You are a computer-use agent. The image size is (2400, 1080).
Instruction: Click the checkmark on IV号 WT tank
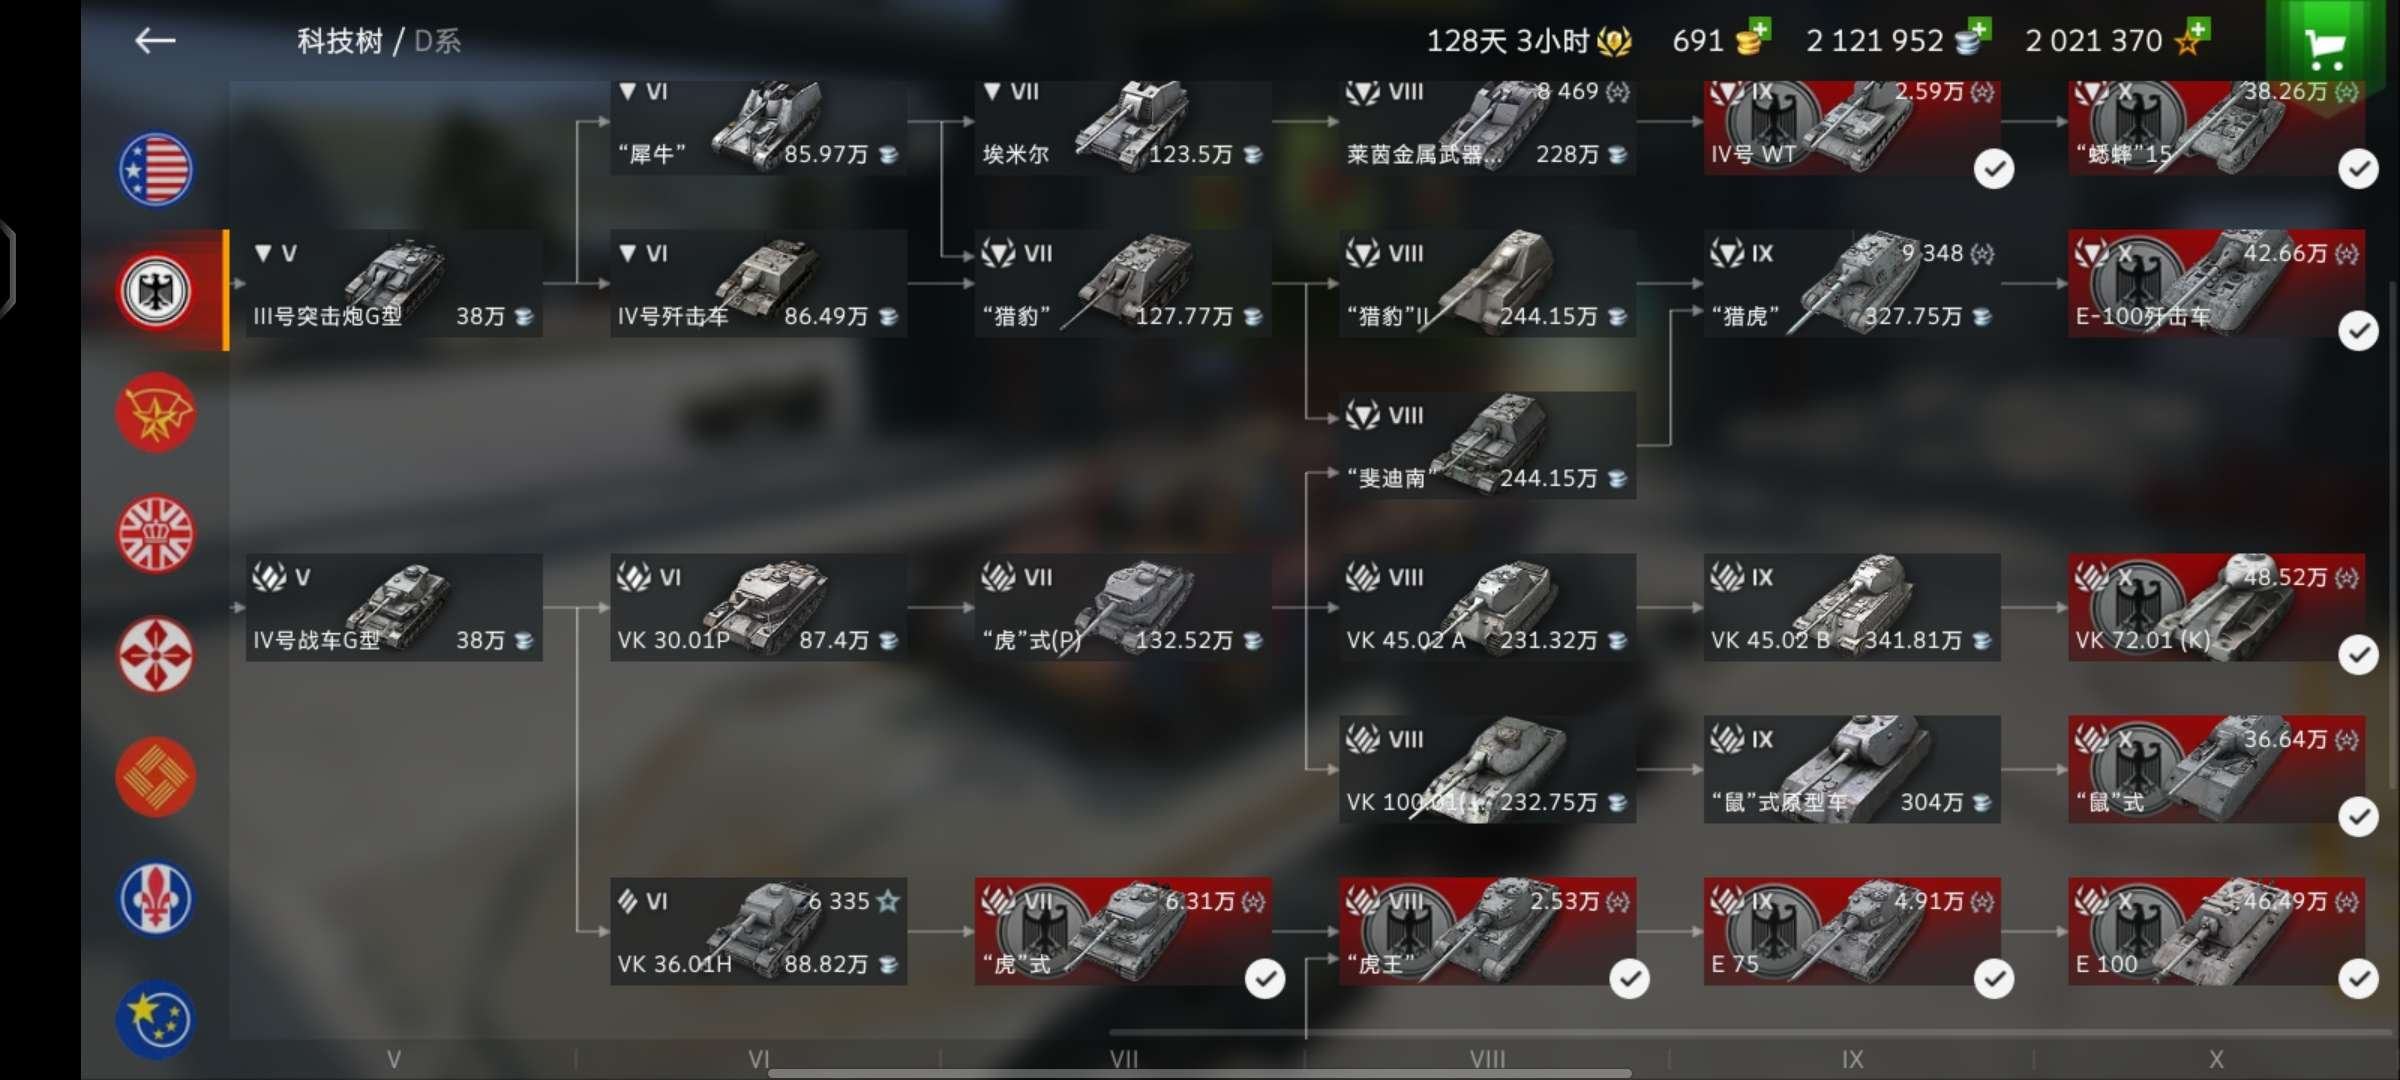point(1994,169)
